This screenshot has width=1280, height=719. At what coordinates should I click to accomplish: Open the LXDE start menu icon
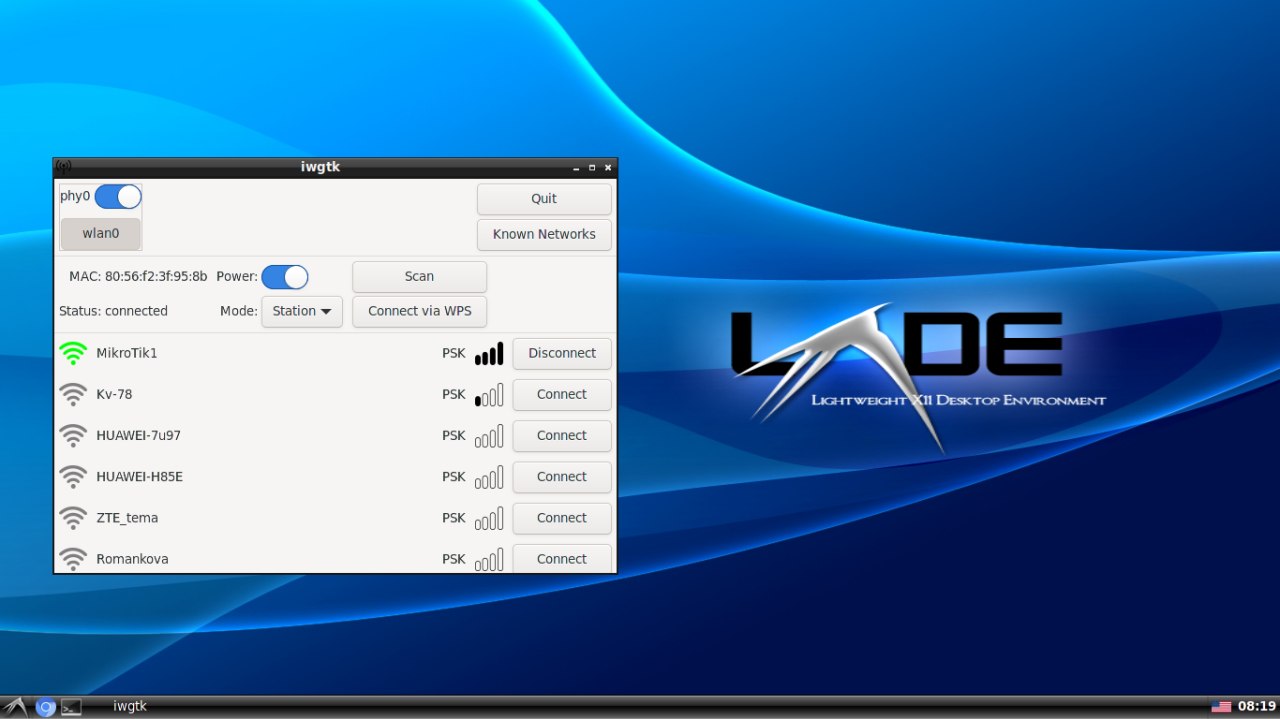click(x=15, y=707)
